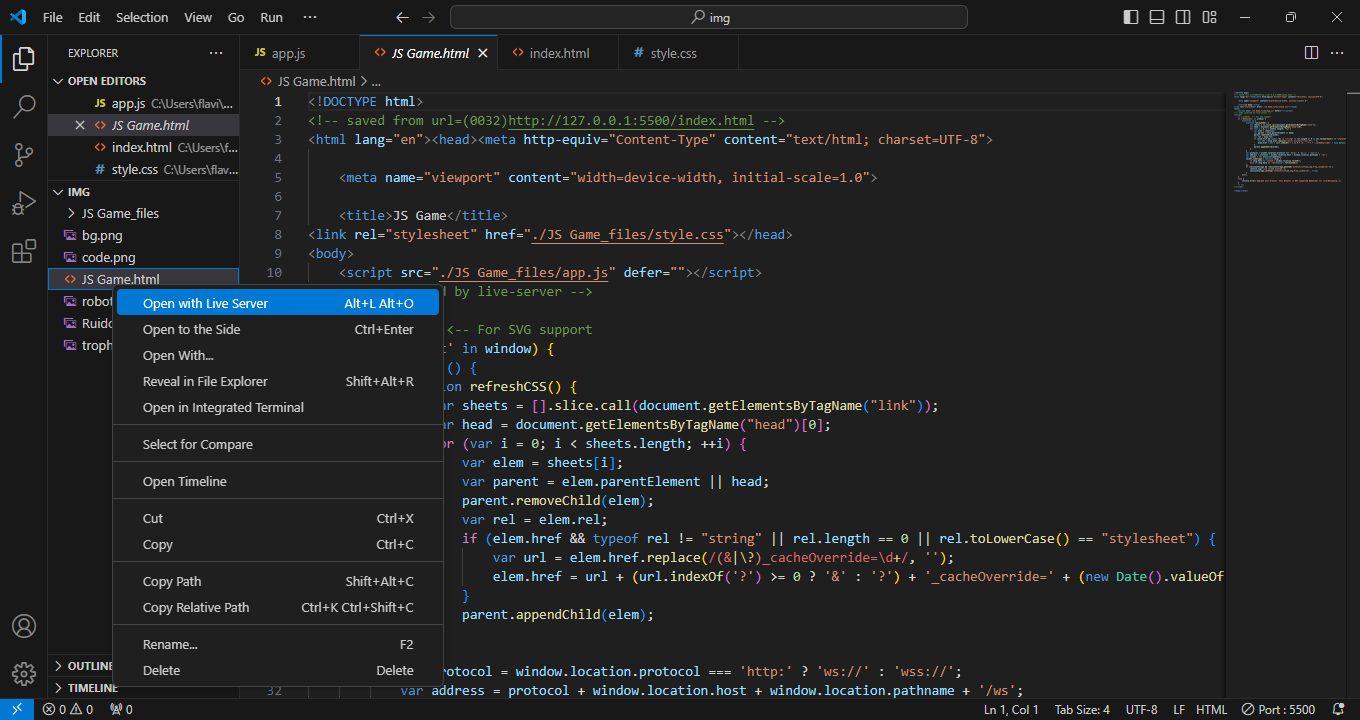1360x720 pixels.
Task: Click the Port : 5500 Live Server indicator
Action: pyautogui.click(x=1279, y=709)
